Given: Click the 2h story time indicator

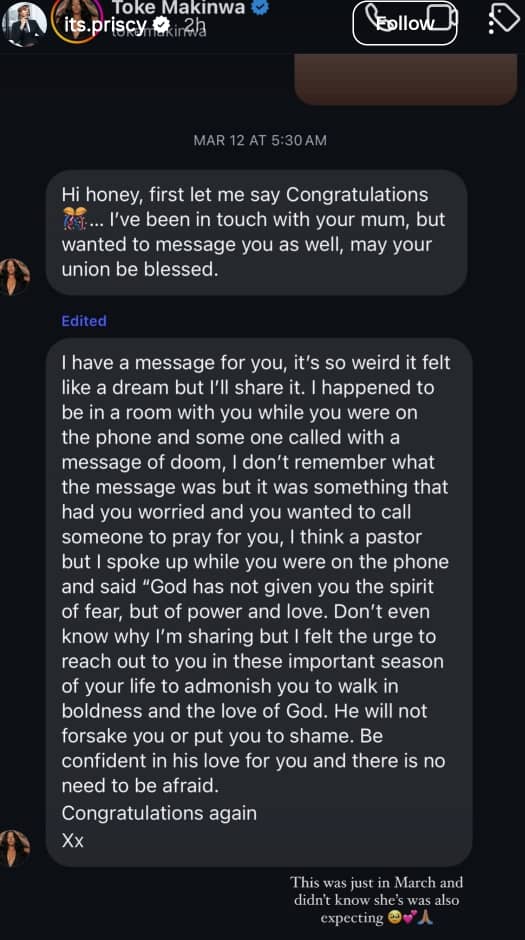Looking at the screenshot, I should (x=194, y=25).
